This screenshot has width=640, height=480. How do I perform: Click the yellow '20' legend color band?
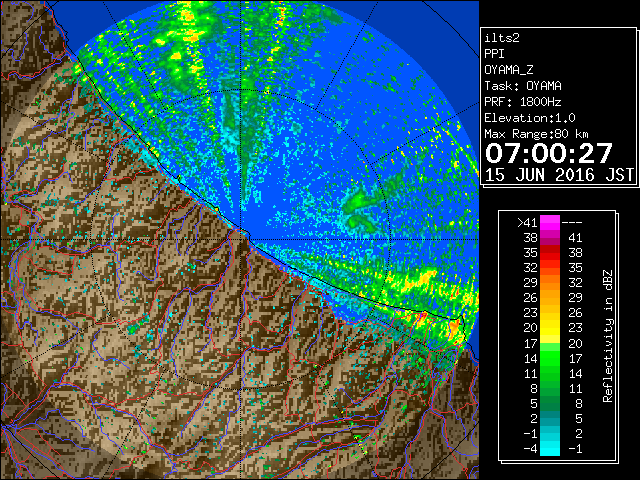point(550,328)
